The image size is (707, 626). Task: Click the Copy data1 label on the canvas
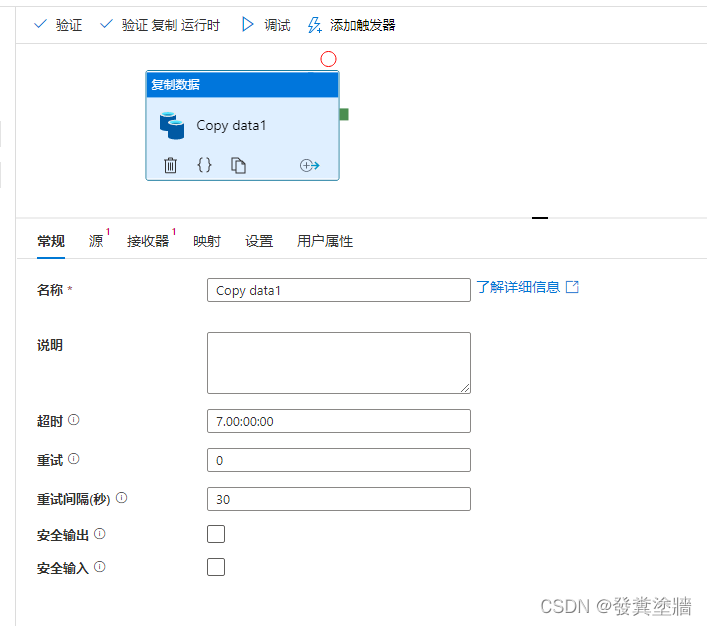pos(231,125)
